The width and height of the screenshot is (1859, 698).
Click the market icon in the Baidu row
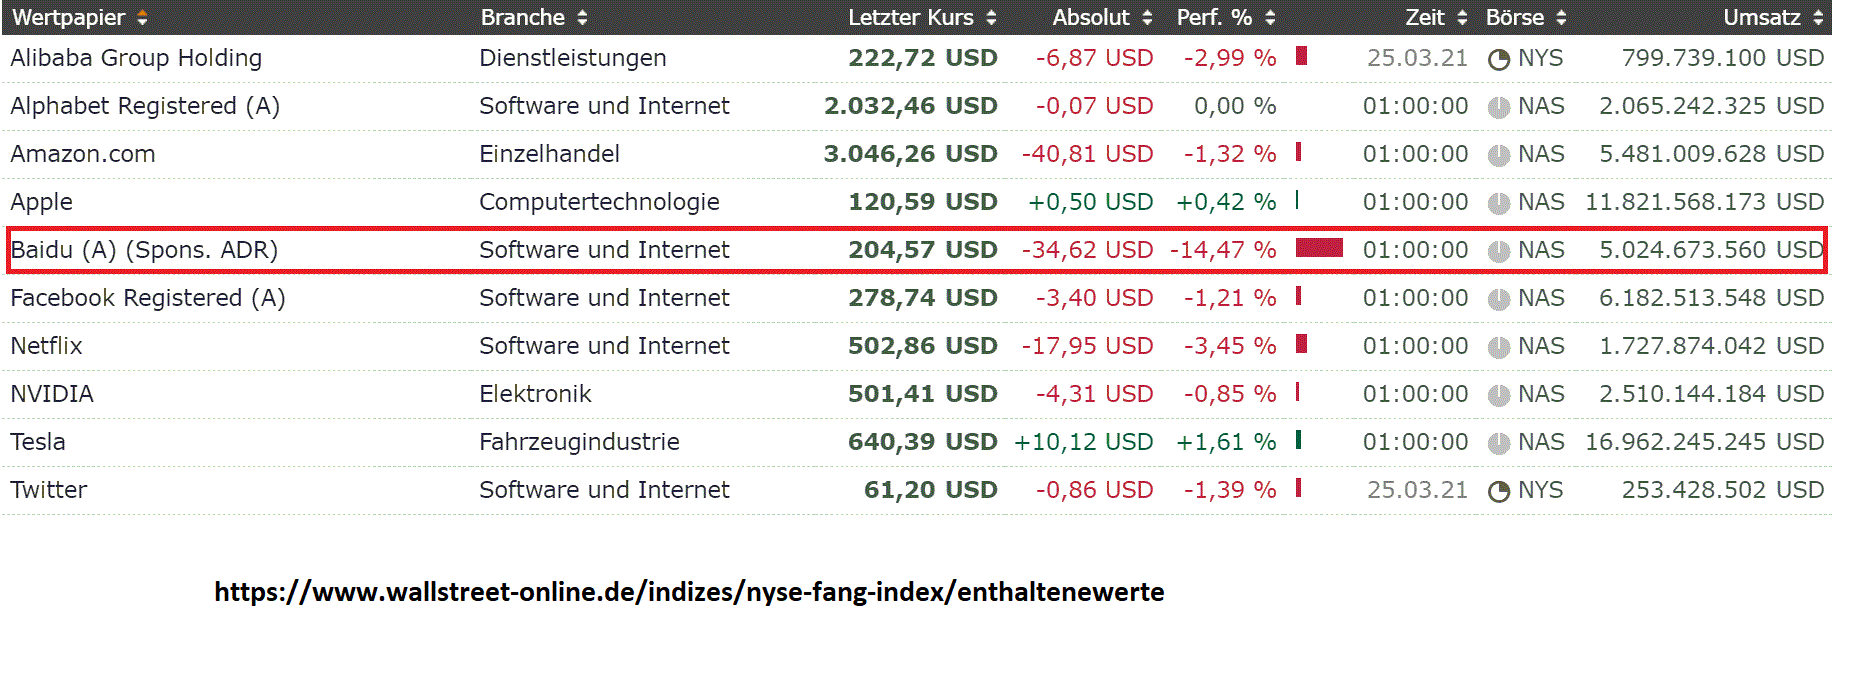(x=1498, y=252)
